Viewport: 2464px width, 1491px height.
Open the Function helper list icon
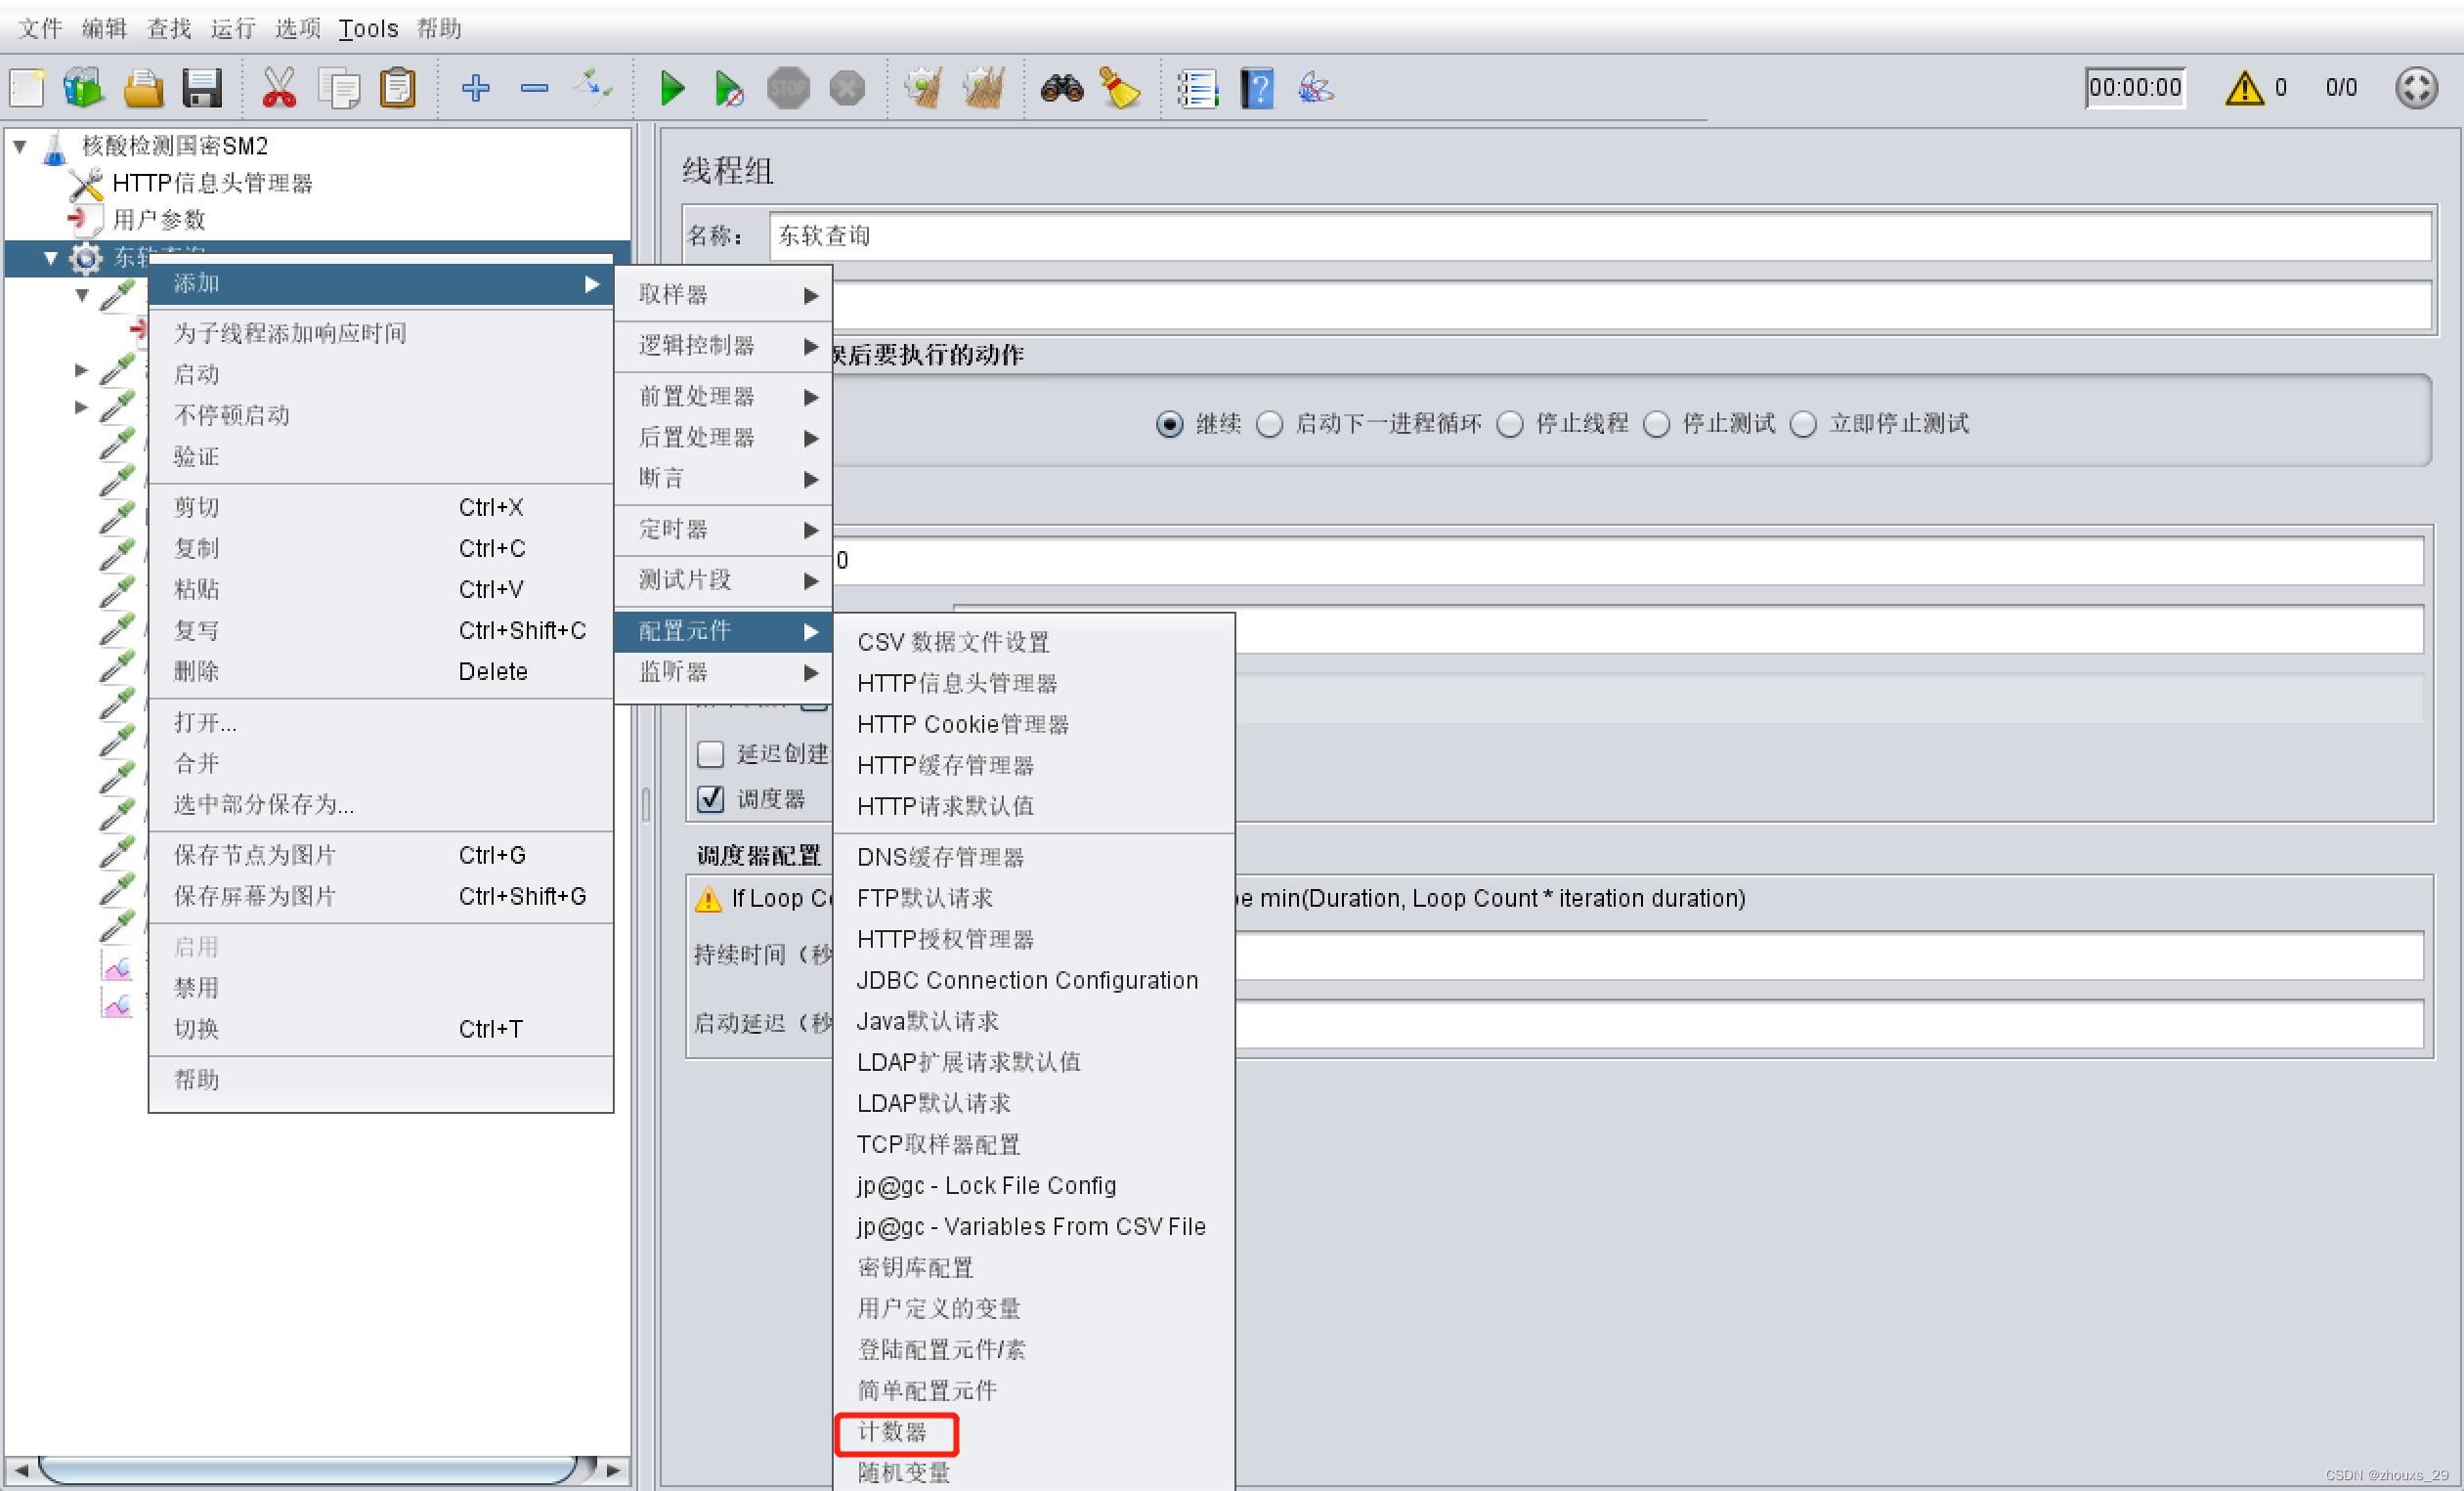click(1197, 88)
